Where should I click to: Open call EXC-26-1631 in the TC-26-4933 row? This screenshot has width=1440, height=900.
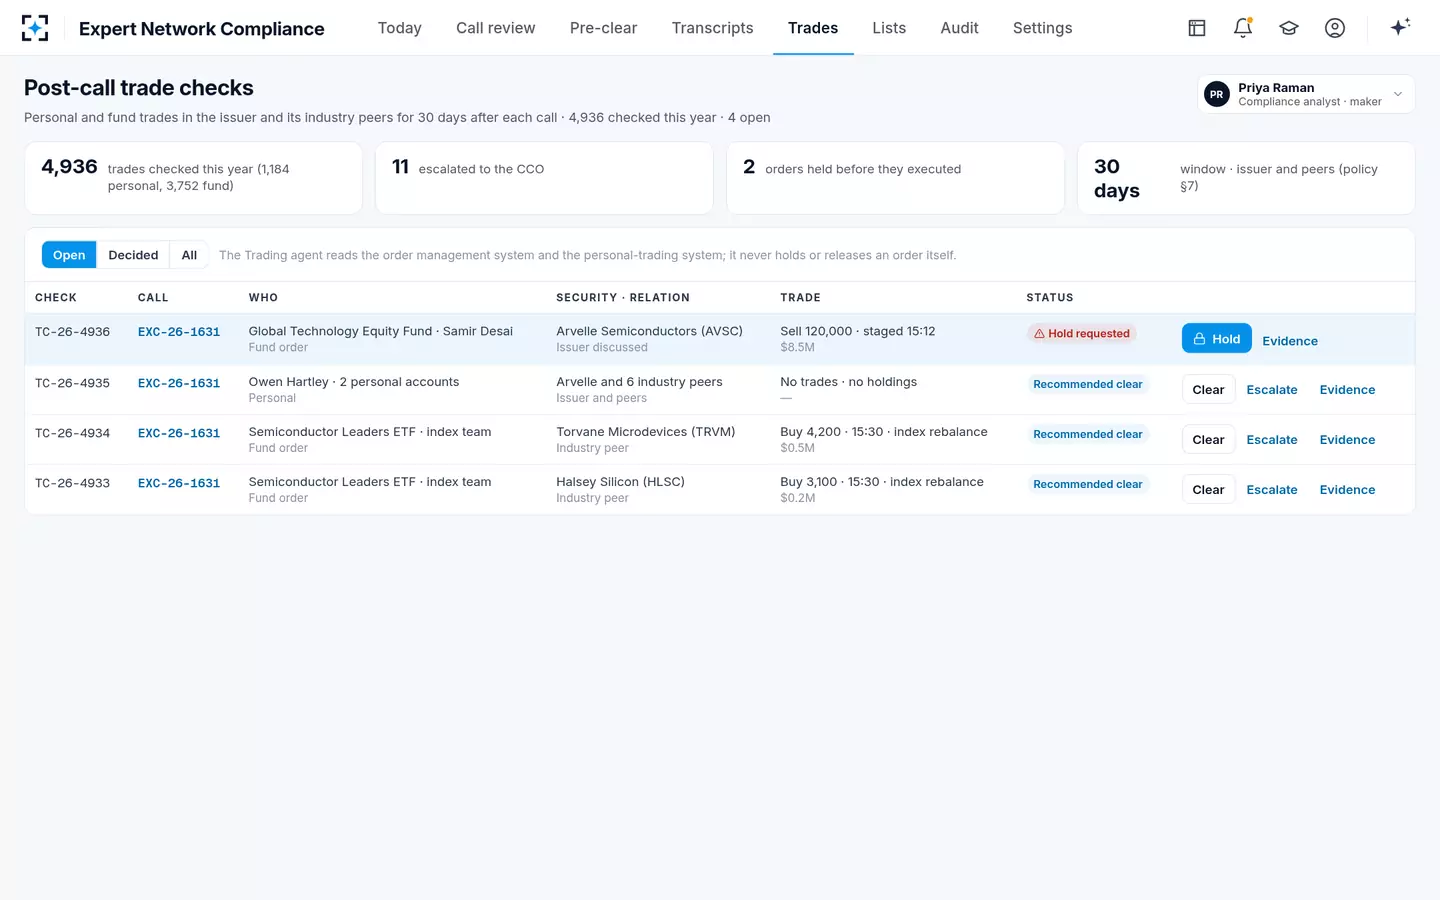pos(179,483)
